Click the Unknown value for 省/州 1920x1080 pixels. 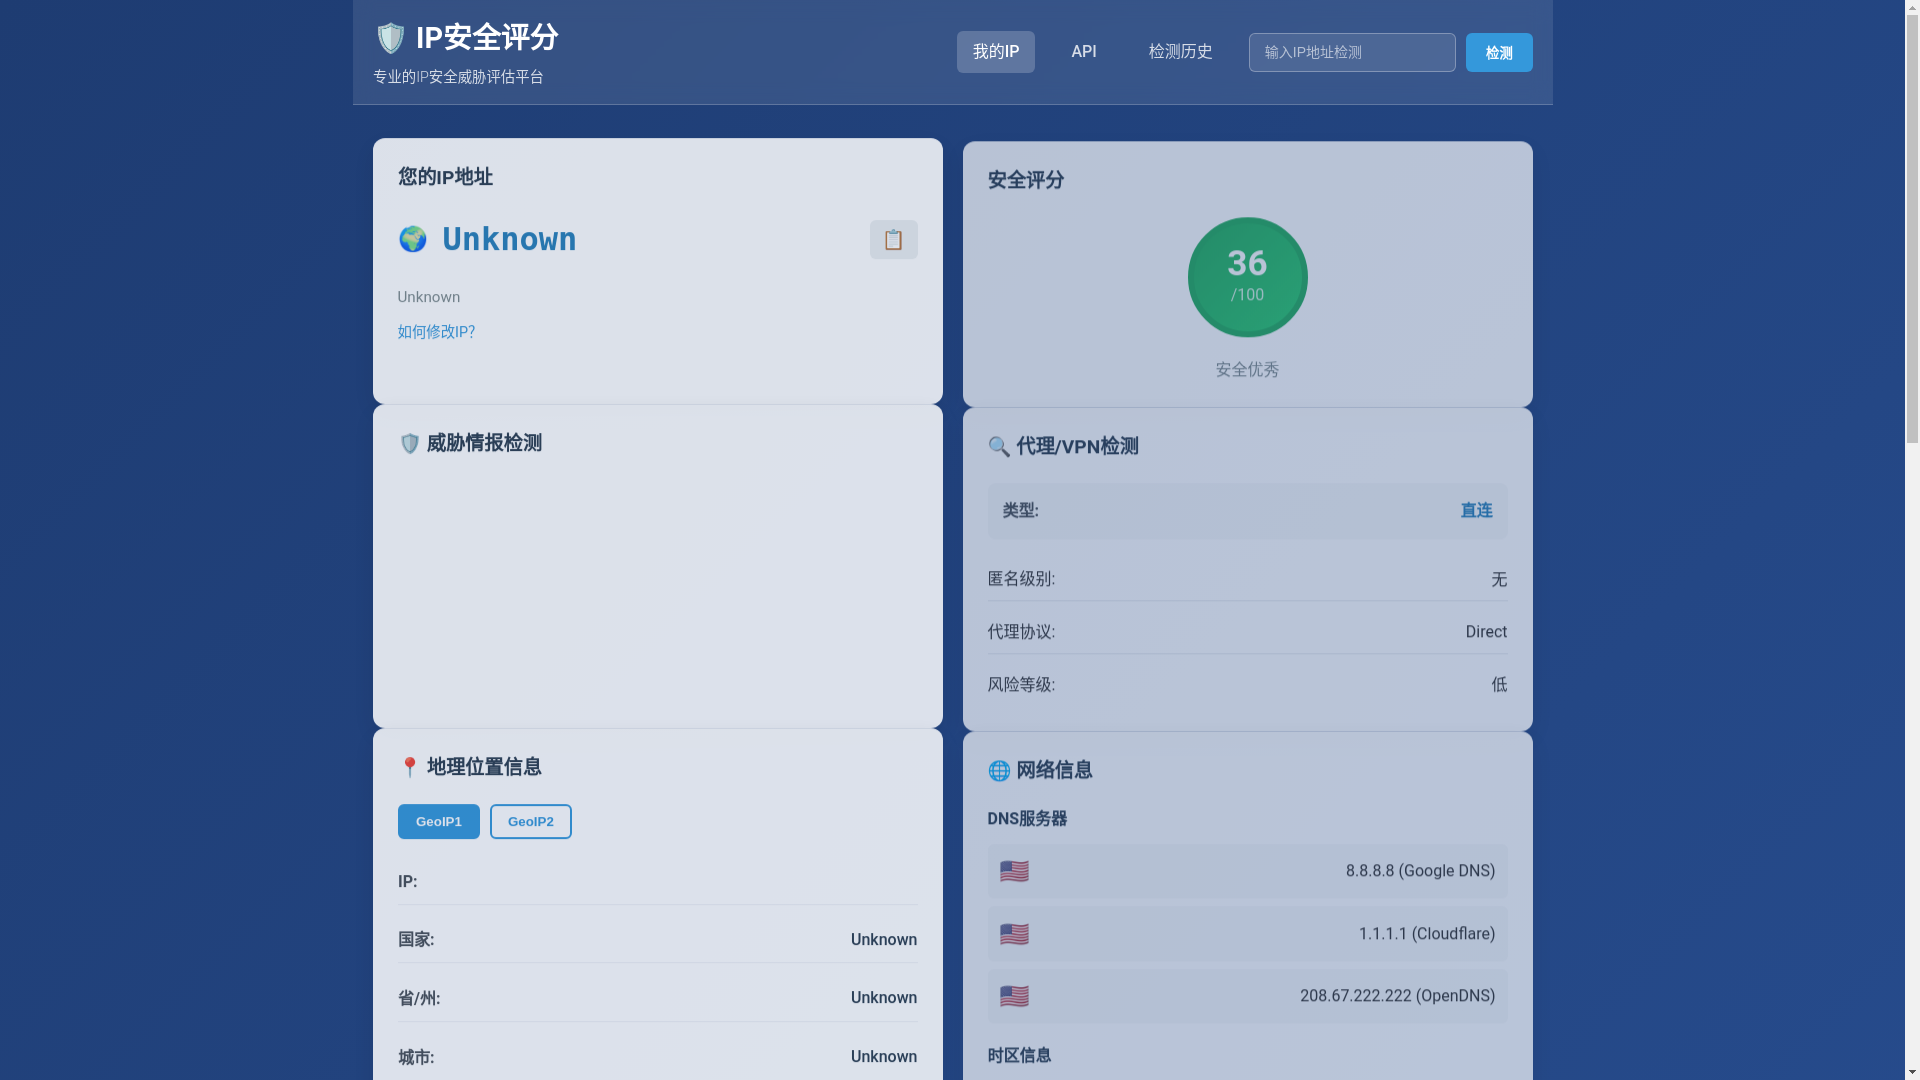(884, 998)
